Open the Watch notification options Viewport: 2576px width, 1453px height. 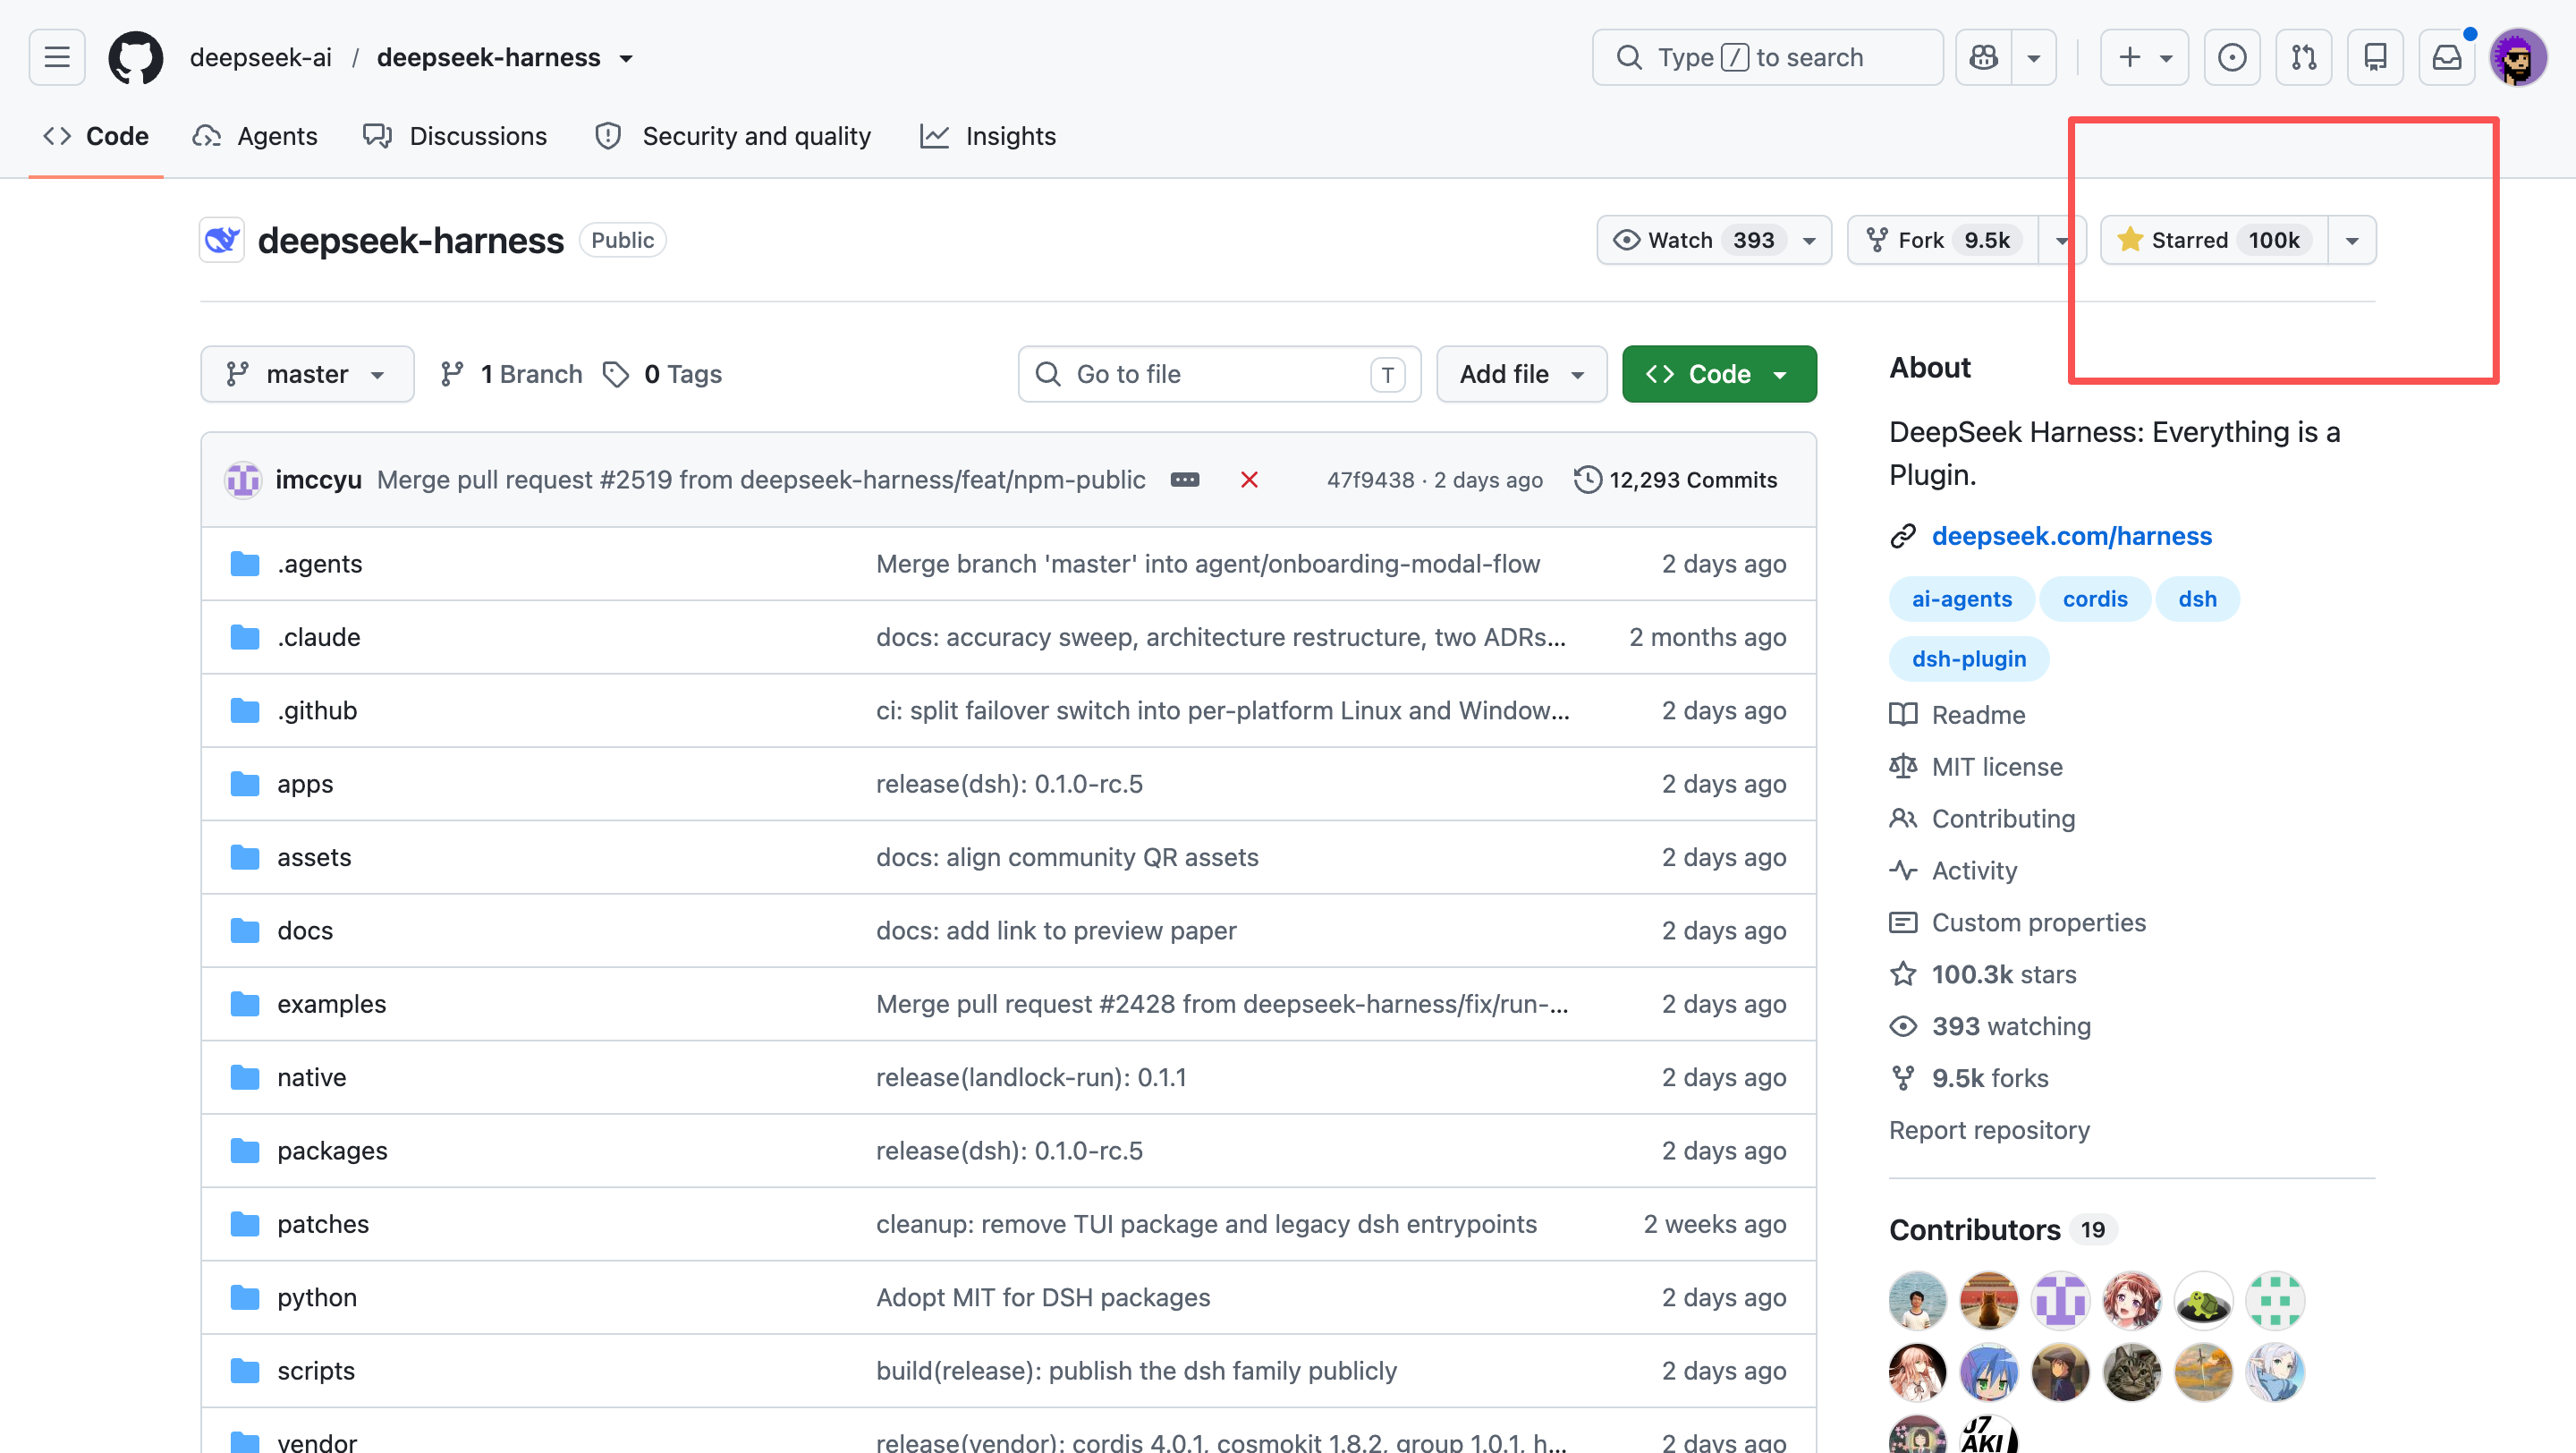click(x=1714, y=240)
